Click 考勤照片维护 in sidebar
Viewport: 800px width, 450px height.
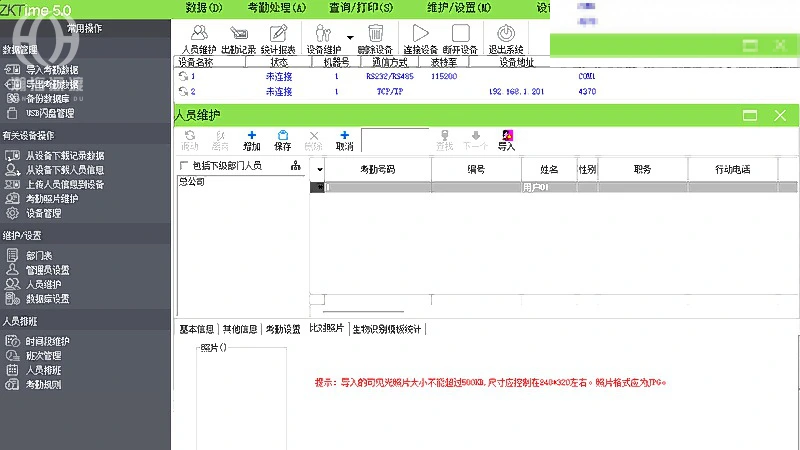(x=52, y=198)
